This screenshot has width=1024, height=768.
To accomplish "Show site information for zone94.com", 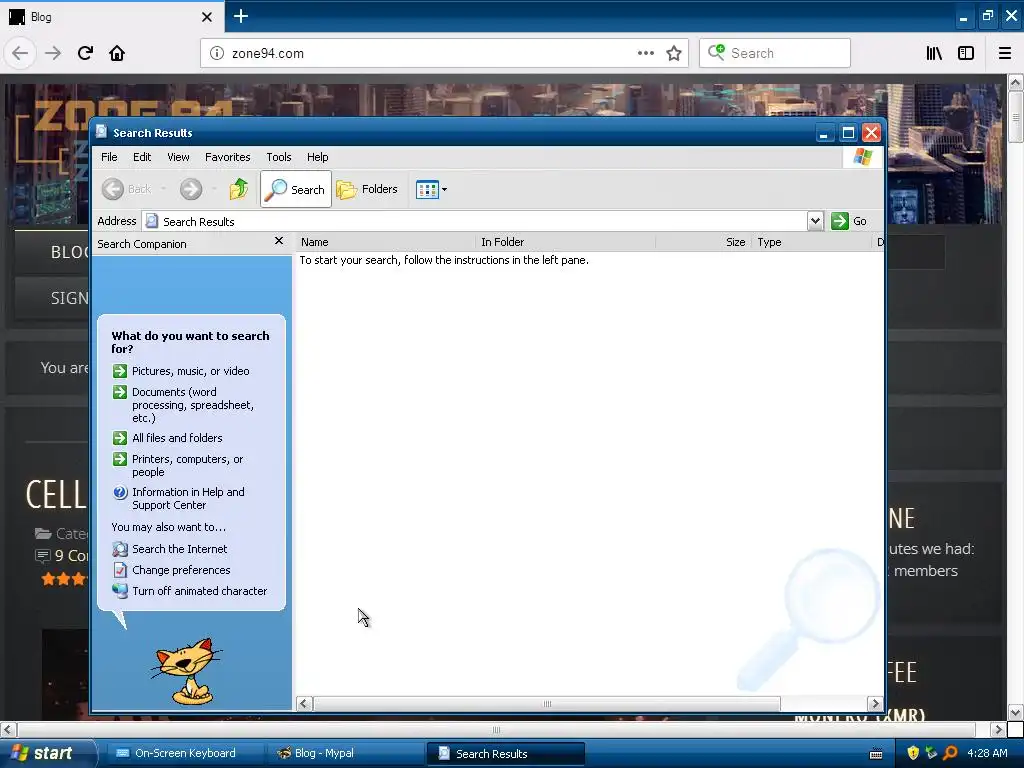I will (x=217, y=53).
